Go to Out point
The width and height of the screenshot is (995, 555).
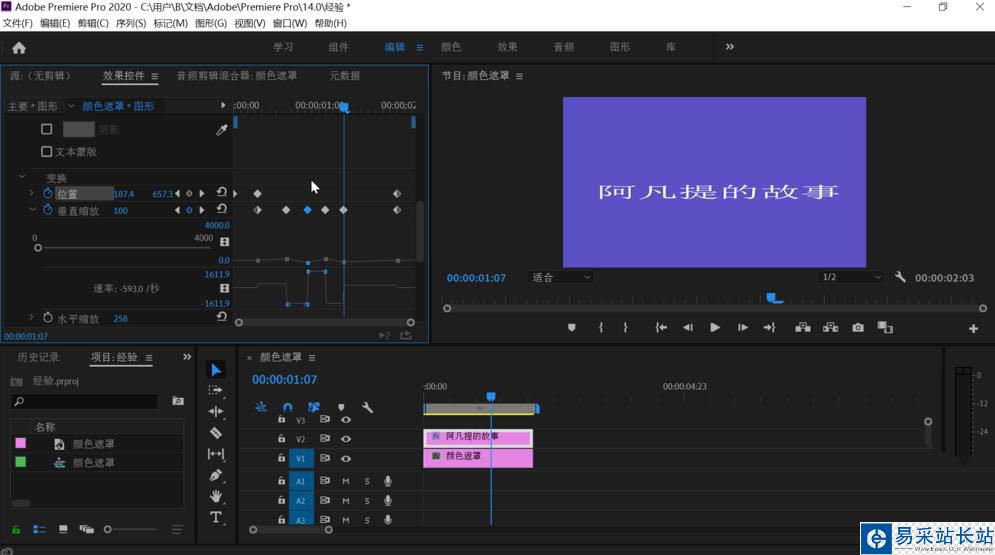770,328
